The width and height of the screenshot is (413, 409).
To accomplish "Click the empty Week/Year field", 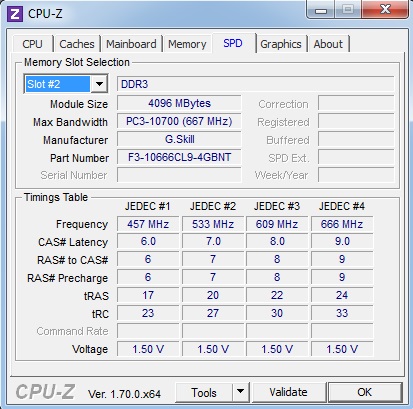I will [x=356, y=175].
